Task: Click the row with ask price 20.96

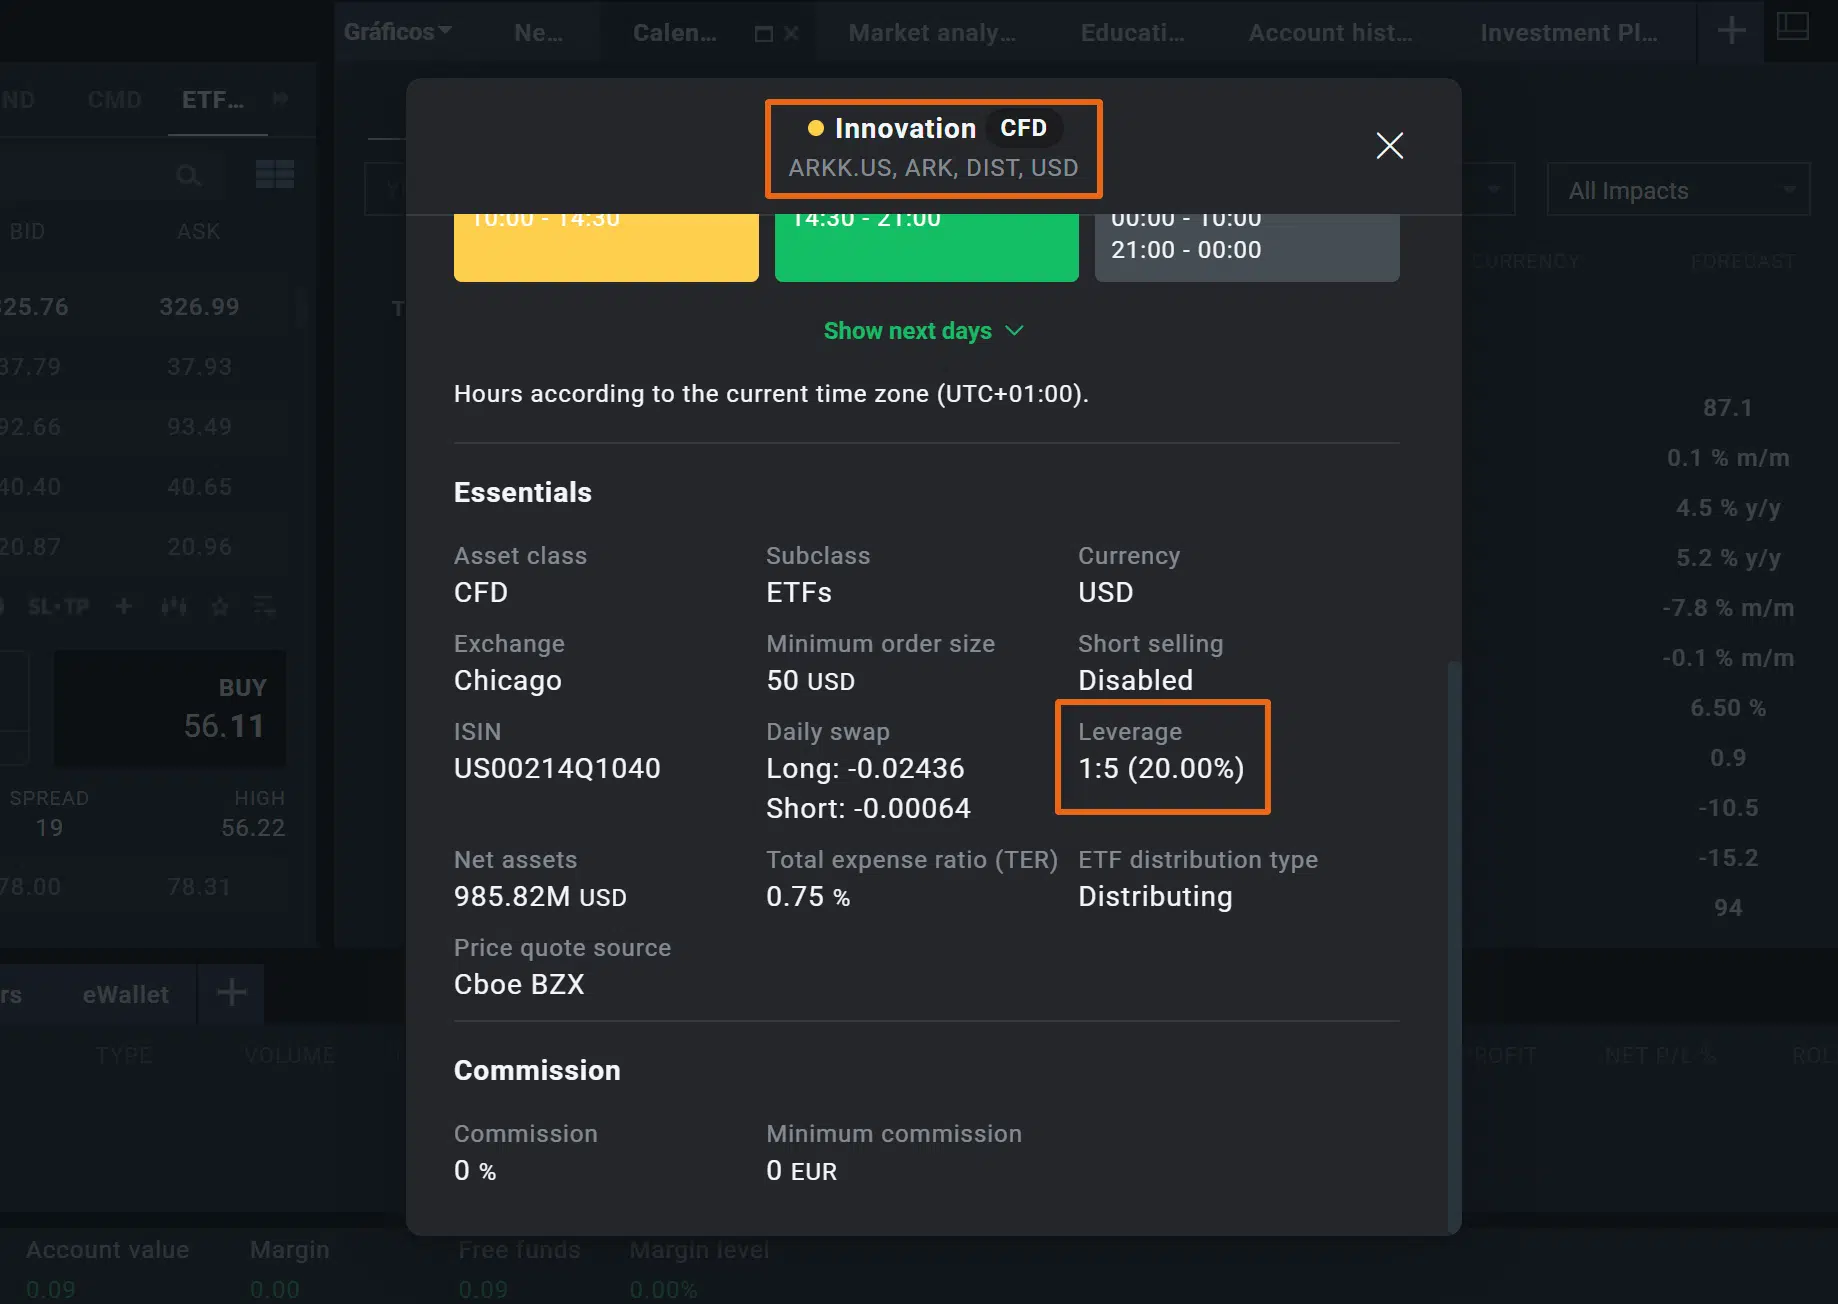Action: coord(145,547)
